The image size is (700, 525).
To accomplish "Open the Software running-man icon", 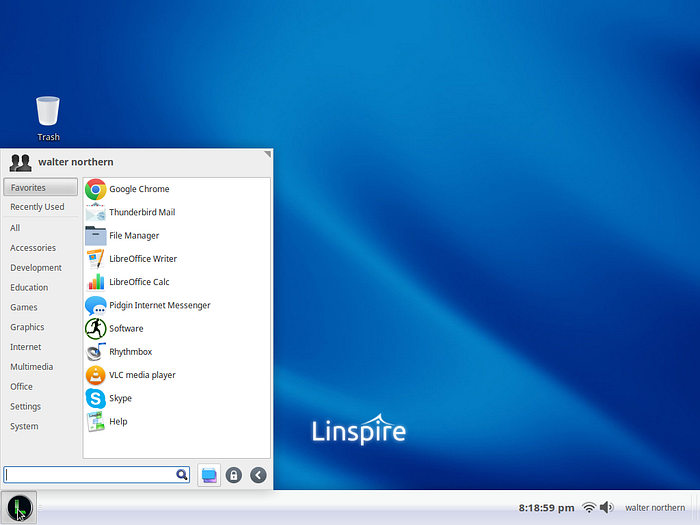I will (x=96, y=329).
